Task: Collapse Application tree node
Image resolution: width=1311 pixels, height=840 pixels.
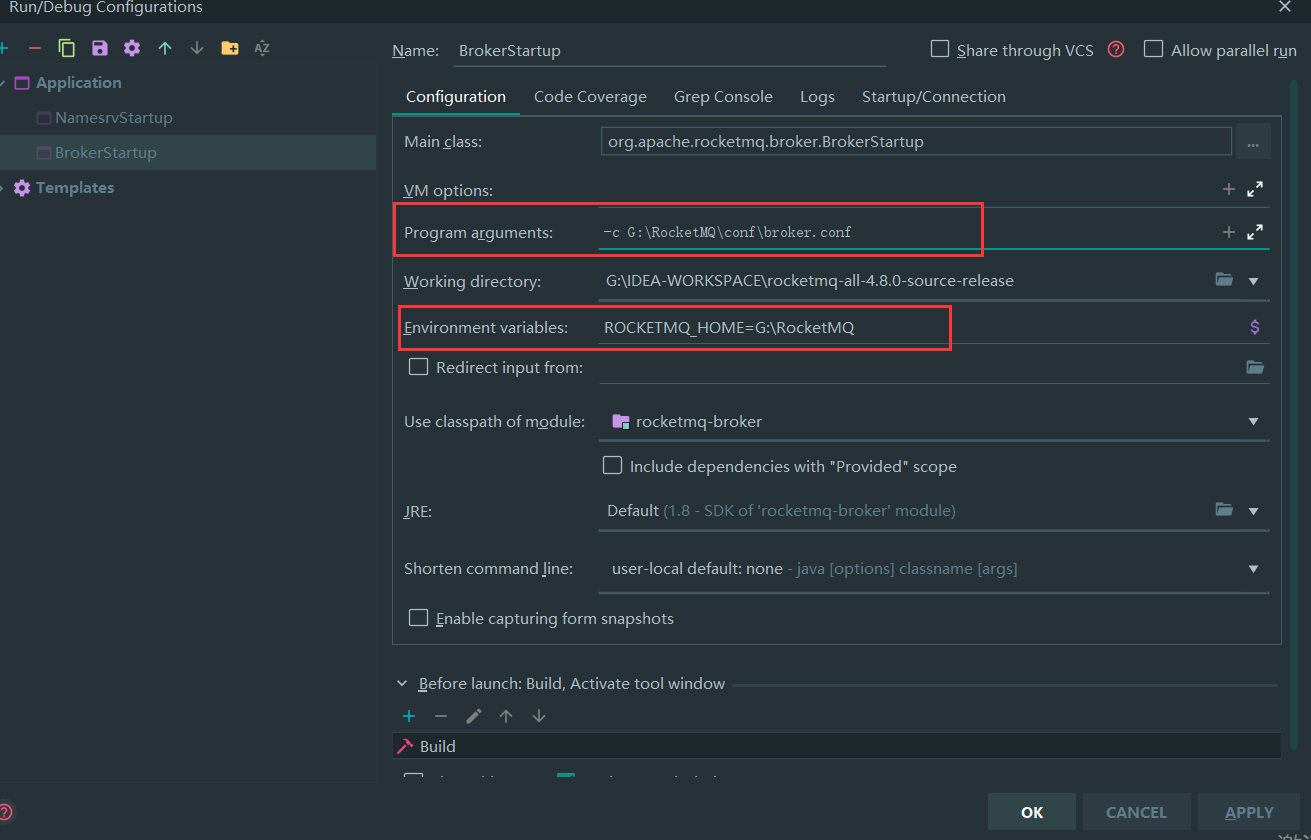Action: pos(3,83)
